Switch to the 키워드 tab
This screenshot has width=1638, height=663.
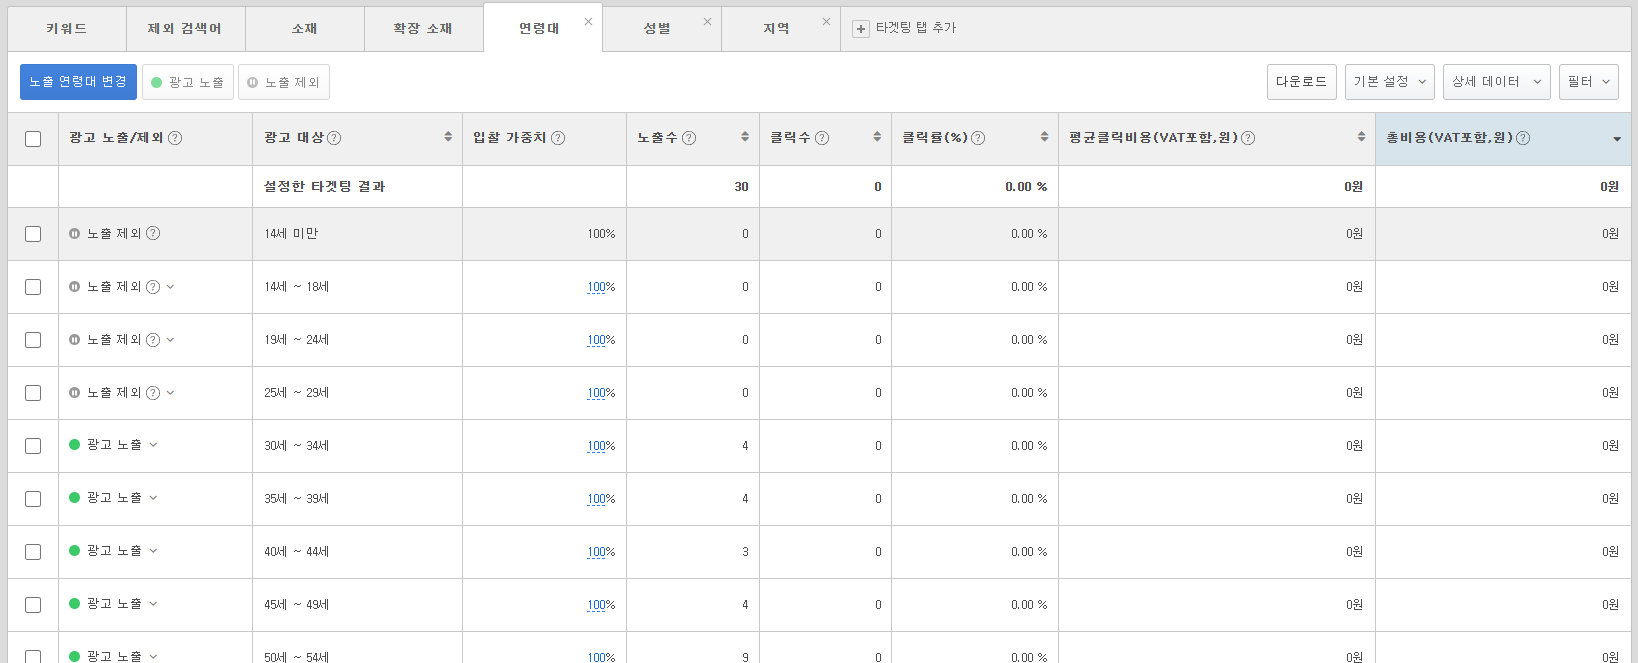click(67, 29)
